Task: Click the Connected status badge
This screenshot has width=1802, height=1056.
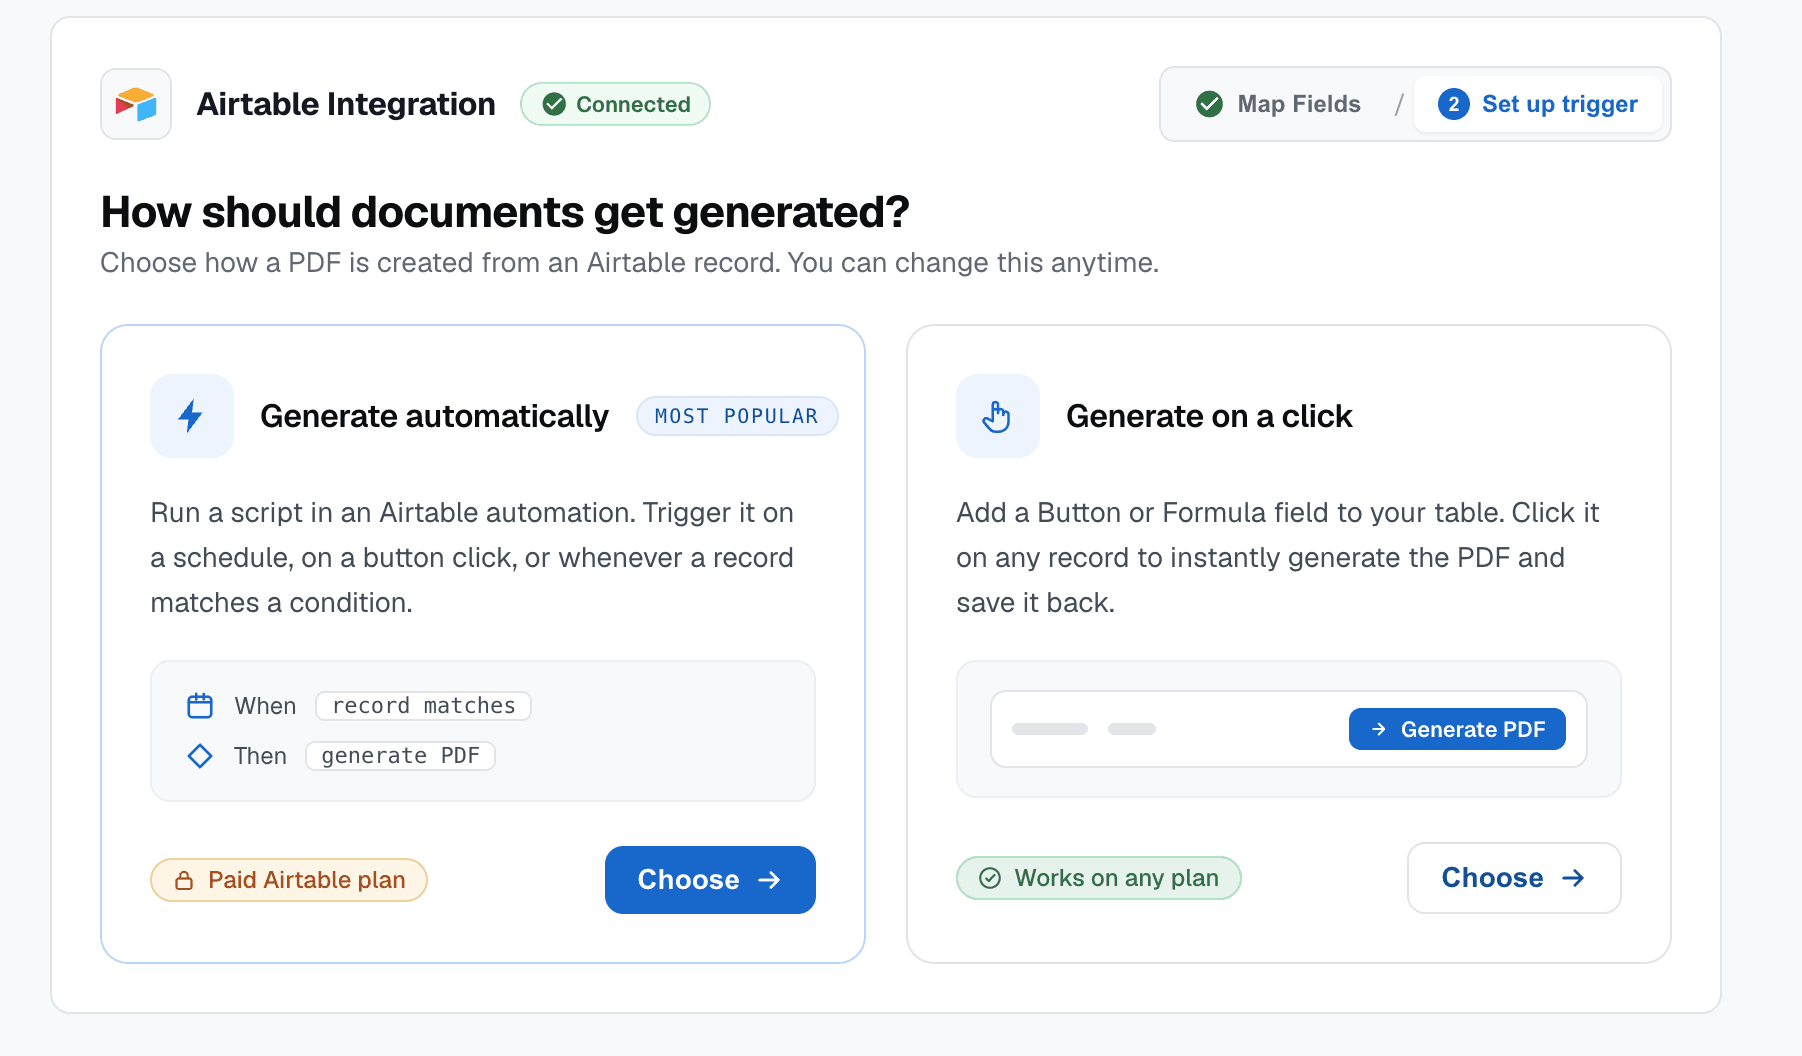Action: (615, 104)
